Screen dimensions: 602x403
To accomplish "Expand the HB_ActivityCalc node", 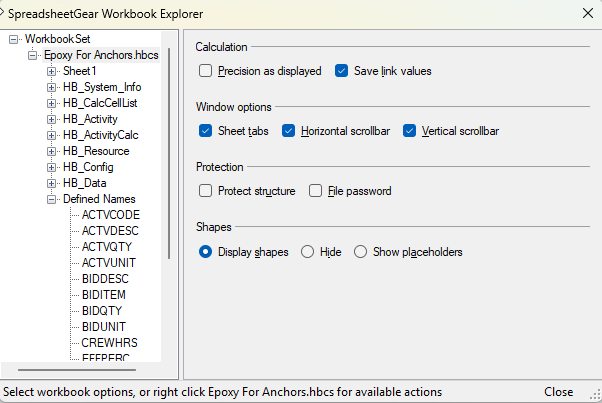I will 51,135.
